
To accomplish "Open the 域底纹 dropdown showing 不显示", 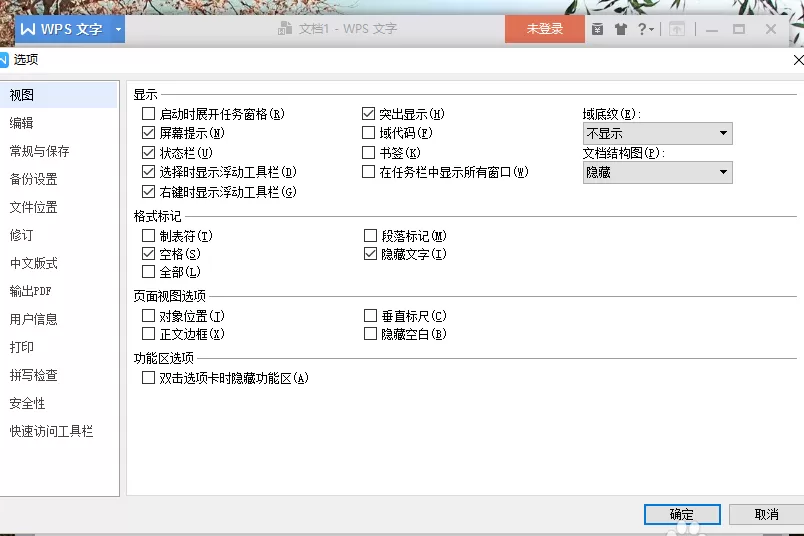I will (657, 133).
